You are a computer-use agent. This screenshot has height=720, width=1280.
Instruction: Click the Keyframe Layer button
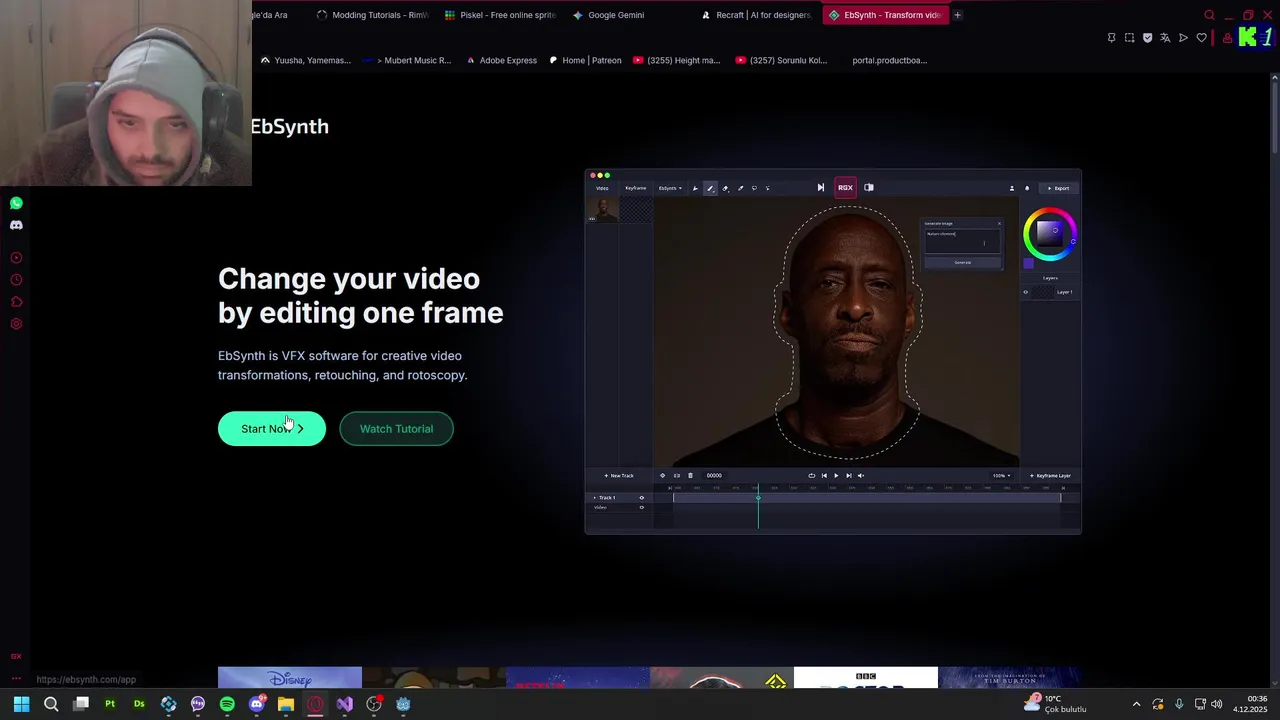point(1050,476)
